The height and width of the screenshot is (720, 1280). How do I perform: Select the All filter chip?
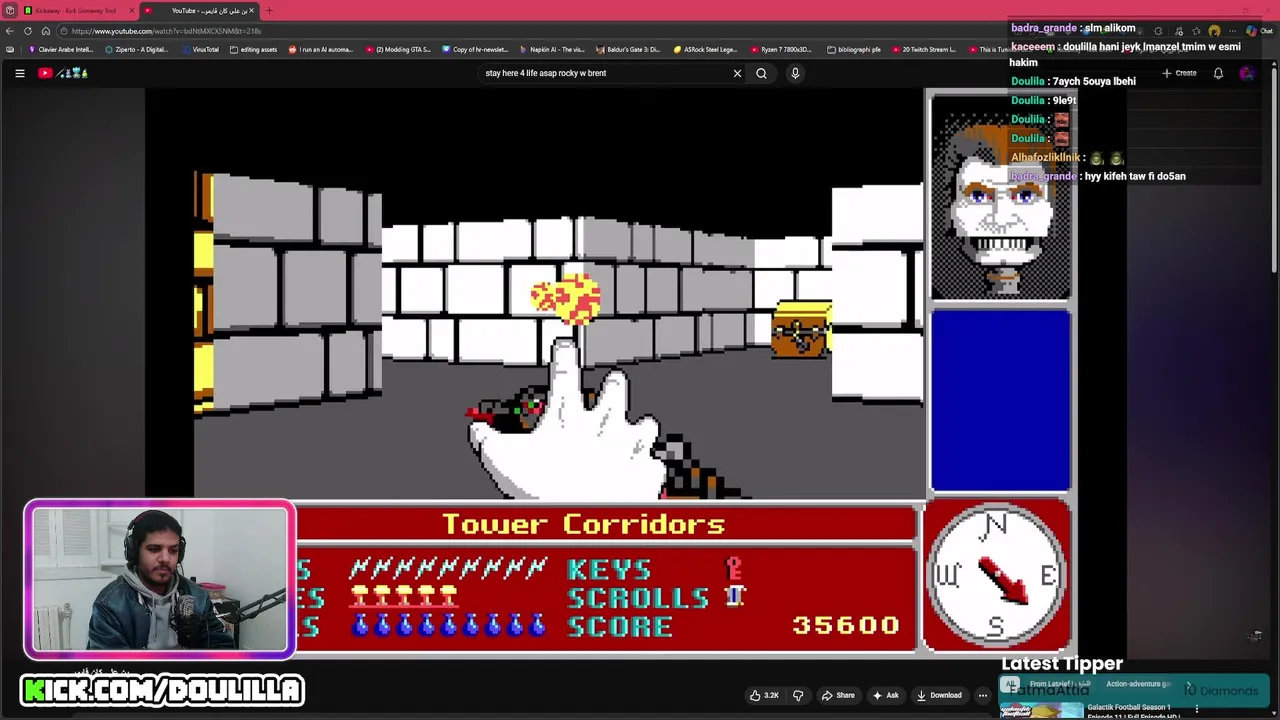click(1012, 685)
